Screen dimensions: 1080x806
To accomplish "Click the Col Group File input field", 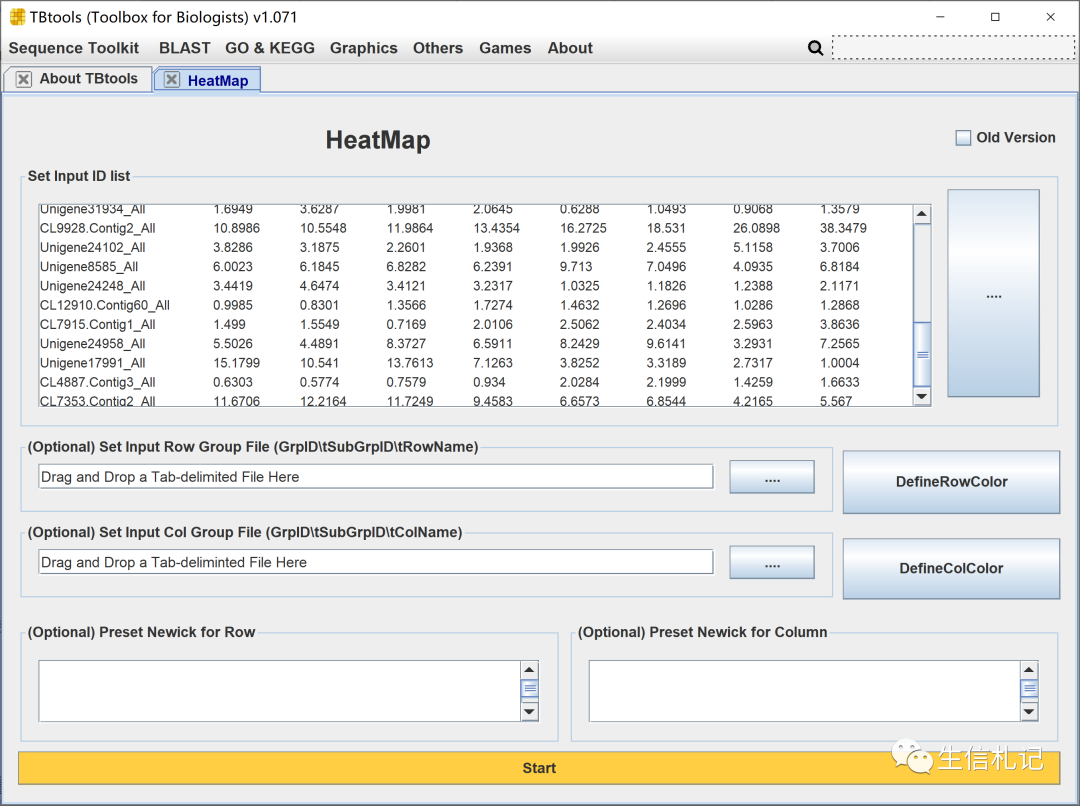I will coord(375,562).
